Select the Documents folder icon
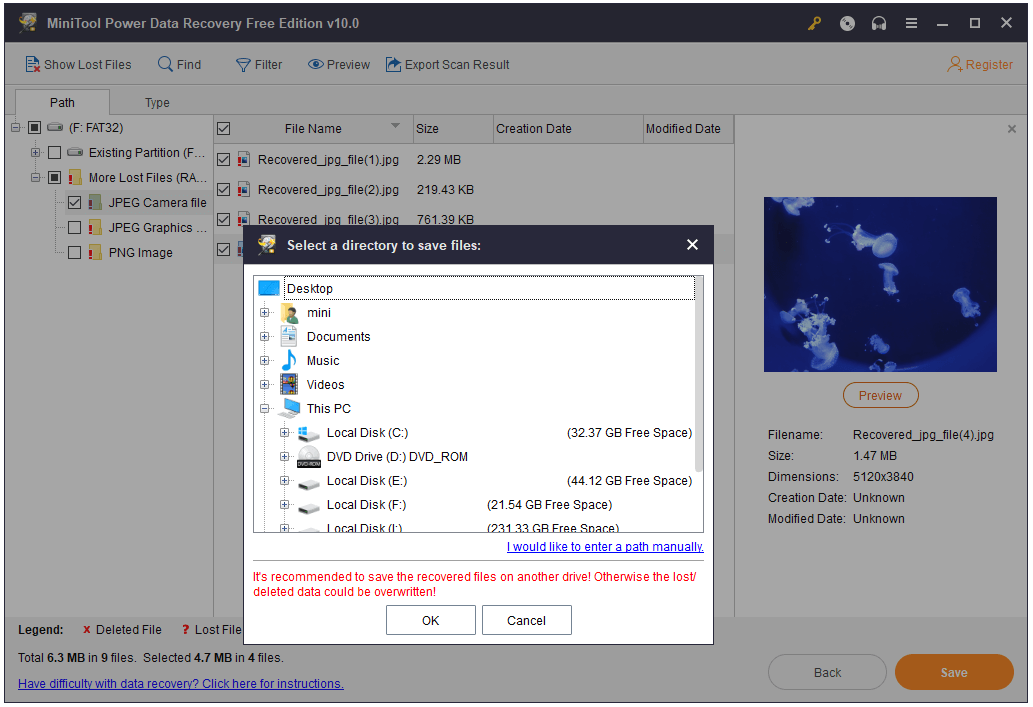1033x707 pixels. tap(289, 337)
